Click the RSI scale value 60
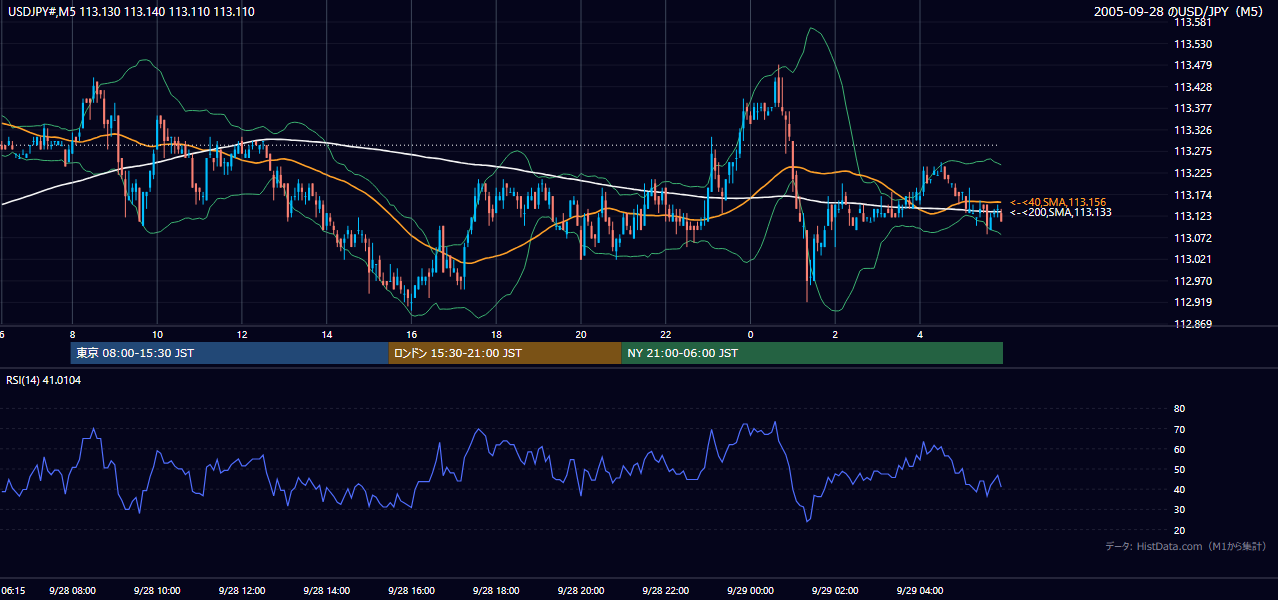The width and height of the screenshot is (1278, 600). point(1179,449)
